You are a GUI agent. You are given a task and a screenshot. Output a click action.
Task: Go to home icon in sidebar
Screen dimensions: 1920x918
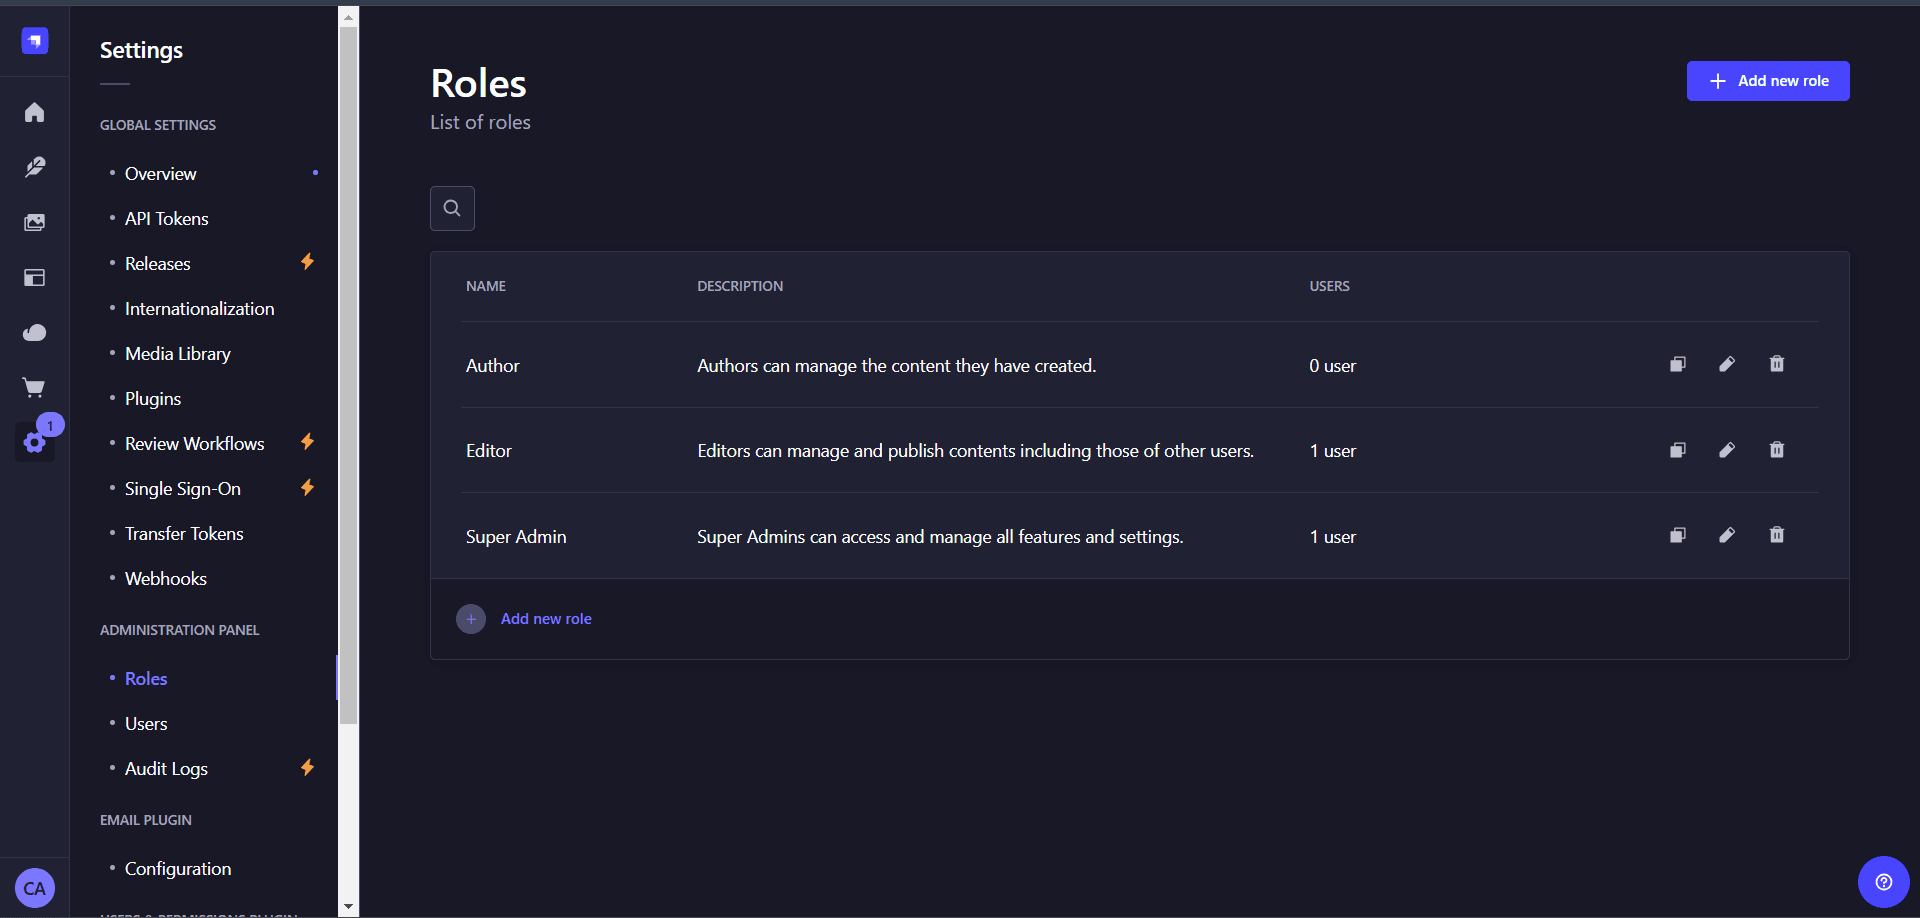(35, 112)
